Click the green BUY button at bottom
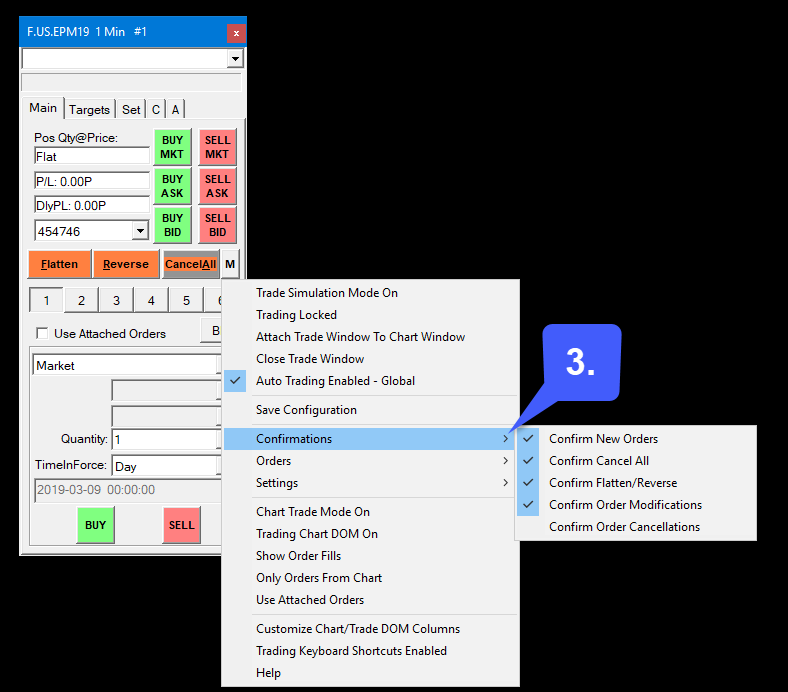The height and width of the screenshot is (692, 788). pos(95,525)
